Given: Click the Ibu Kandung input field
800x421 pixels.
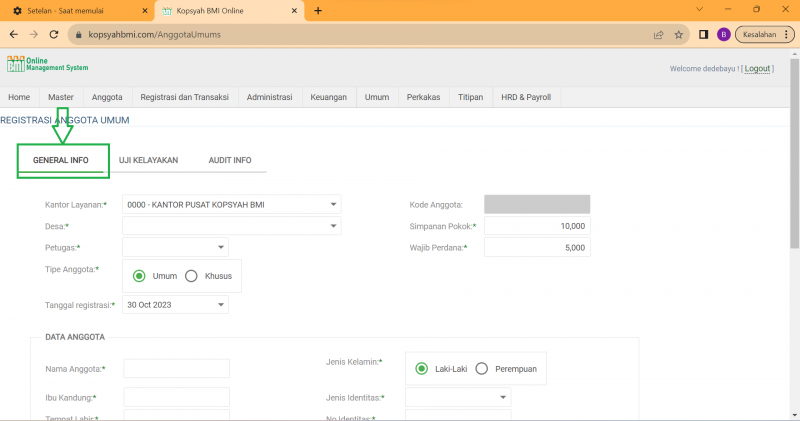Looking at the screenshot, I should pos(177,397).
